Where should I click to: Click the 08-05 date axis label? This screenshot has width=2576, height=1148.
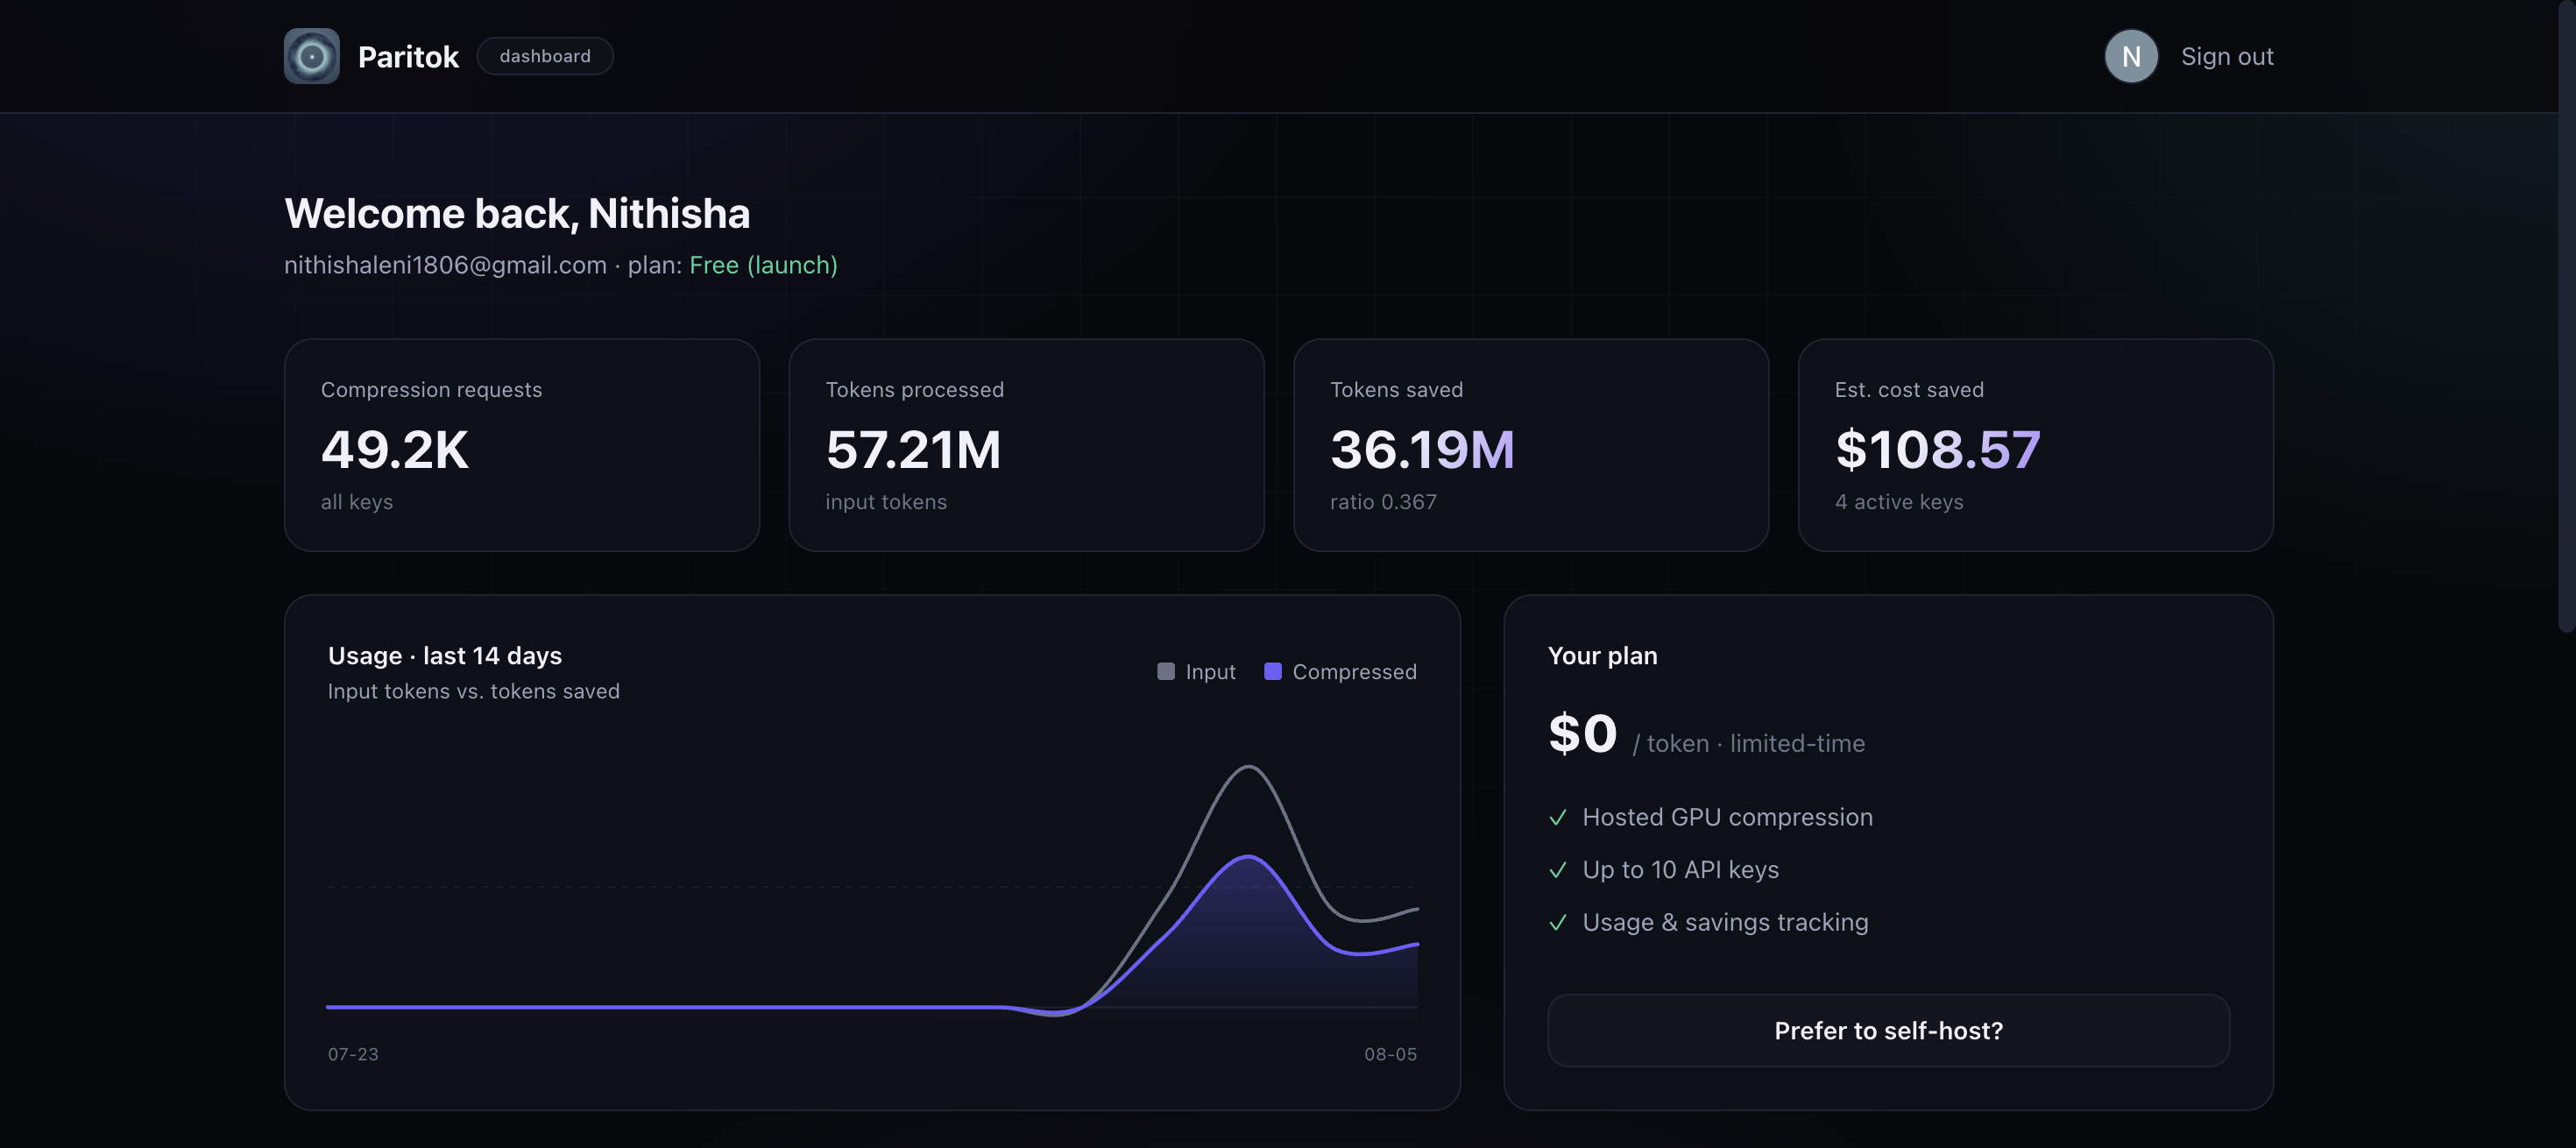tap(1390, 1054)
